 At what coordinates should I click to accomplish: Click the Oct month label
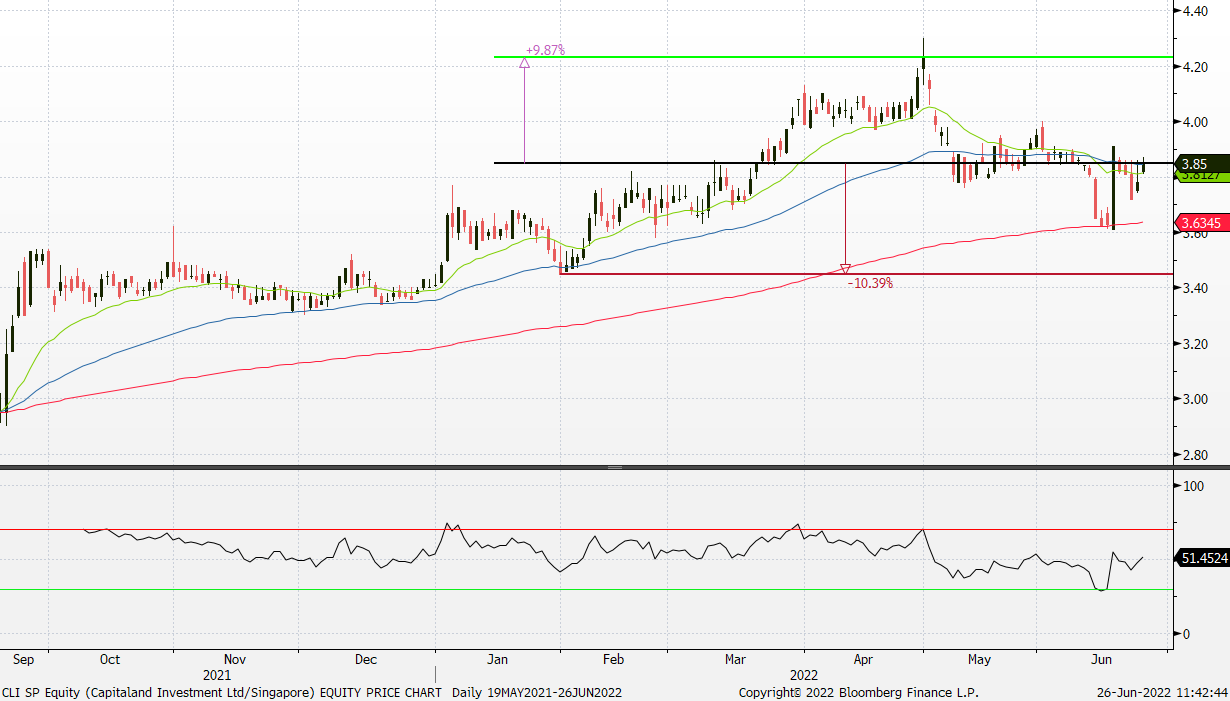(x=110, y=660)
